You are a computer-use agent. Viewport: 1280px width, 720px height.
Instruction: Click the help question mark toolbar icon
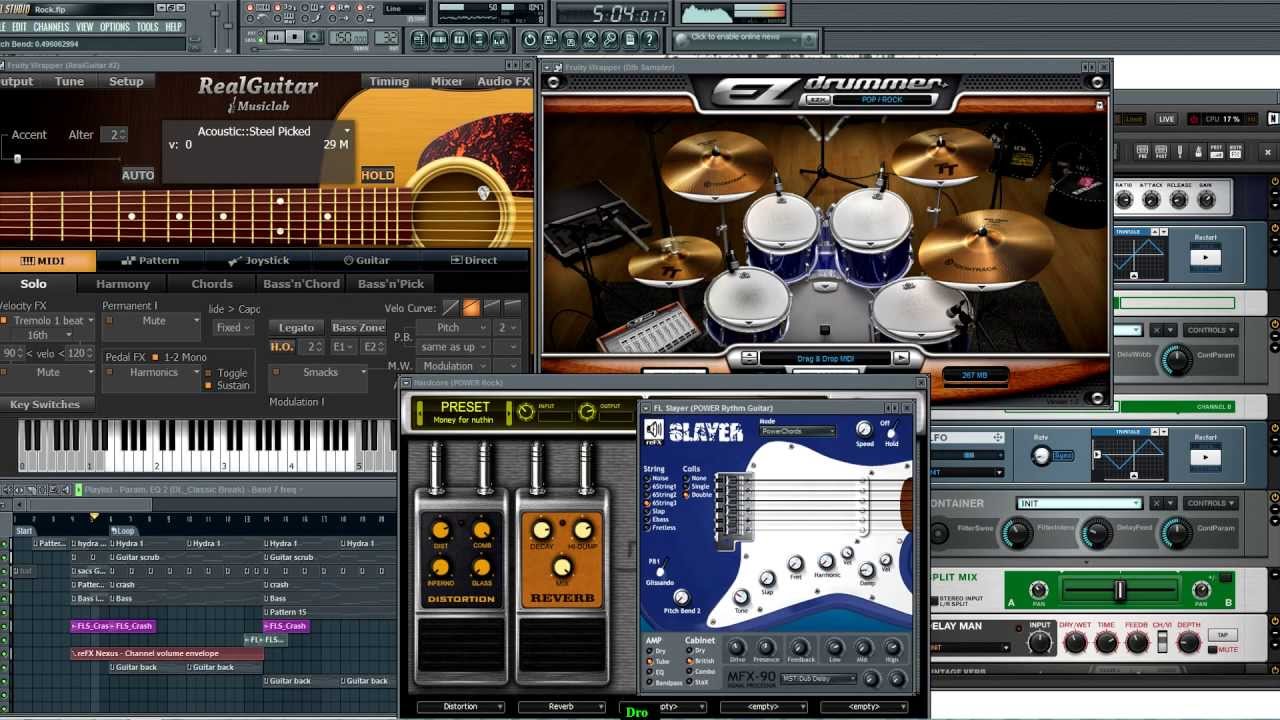click(649, 39)
